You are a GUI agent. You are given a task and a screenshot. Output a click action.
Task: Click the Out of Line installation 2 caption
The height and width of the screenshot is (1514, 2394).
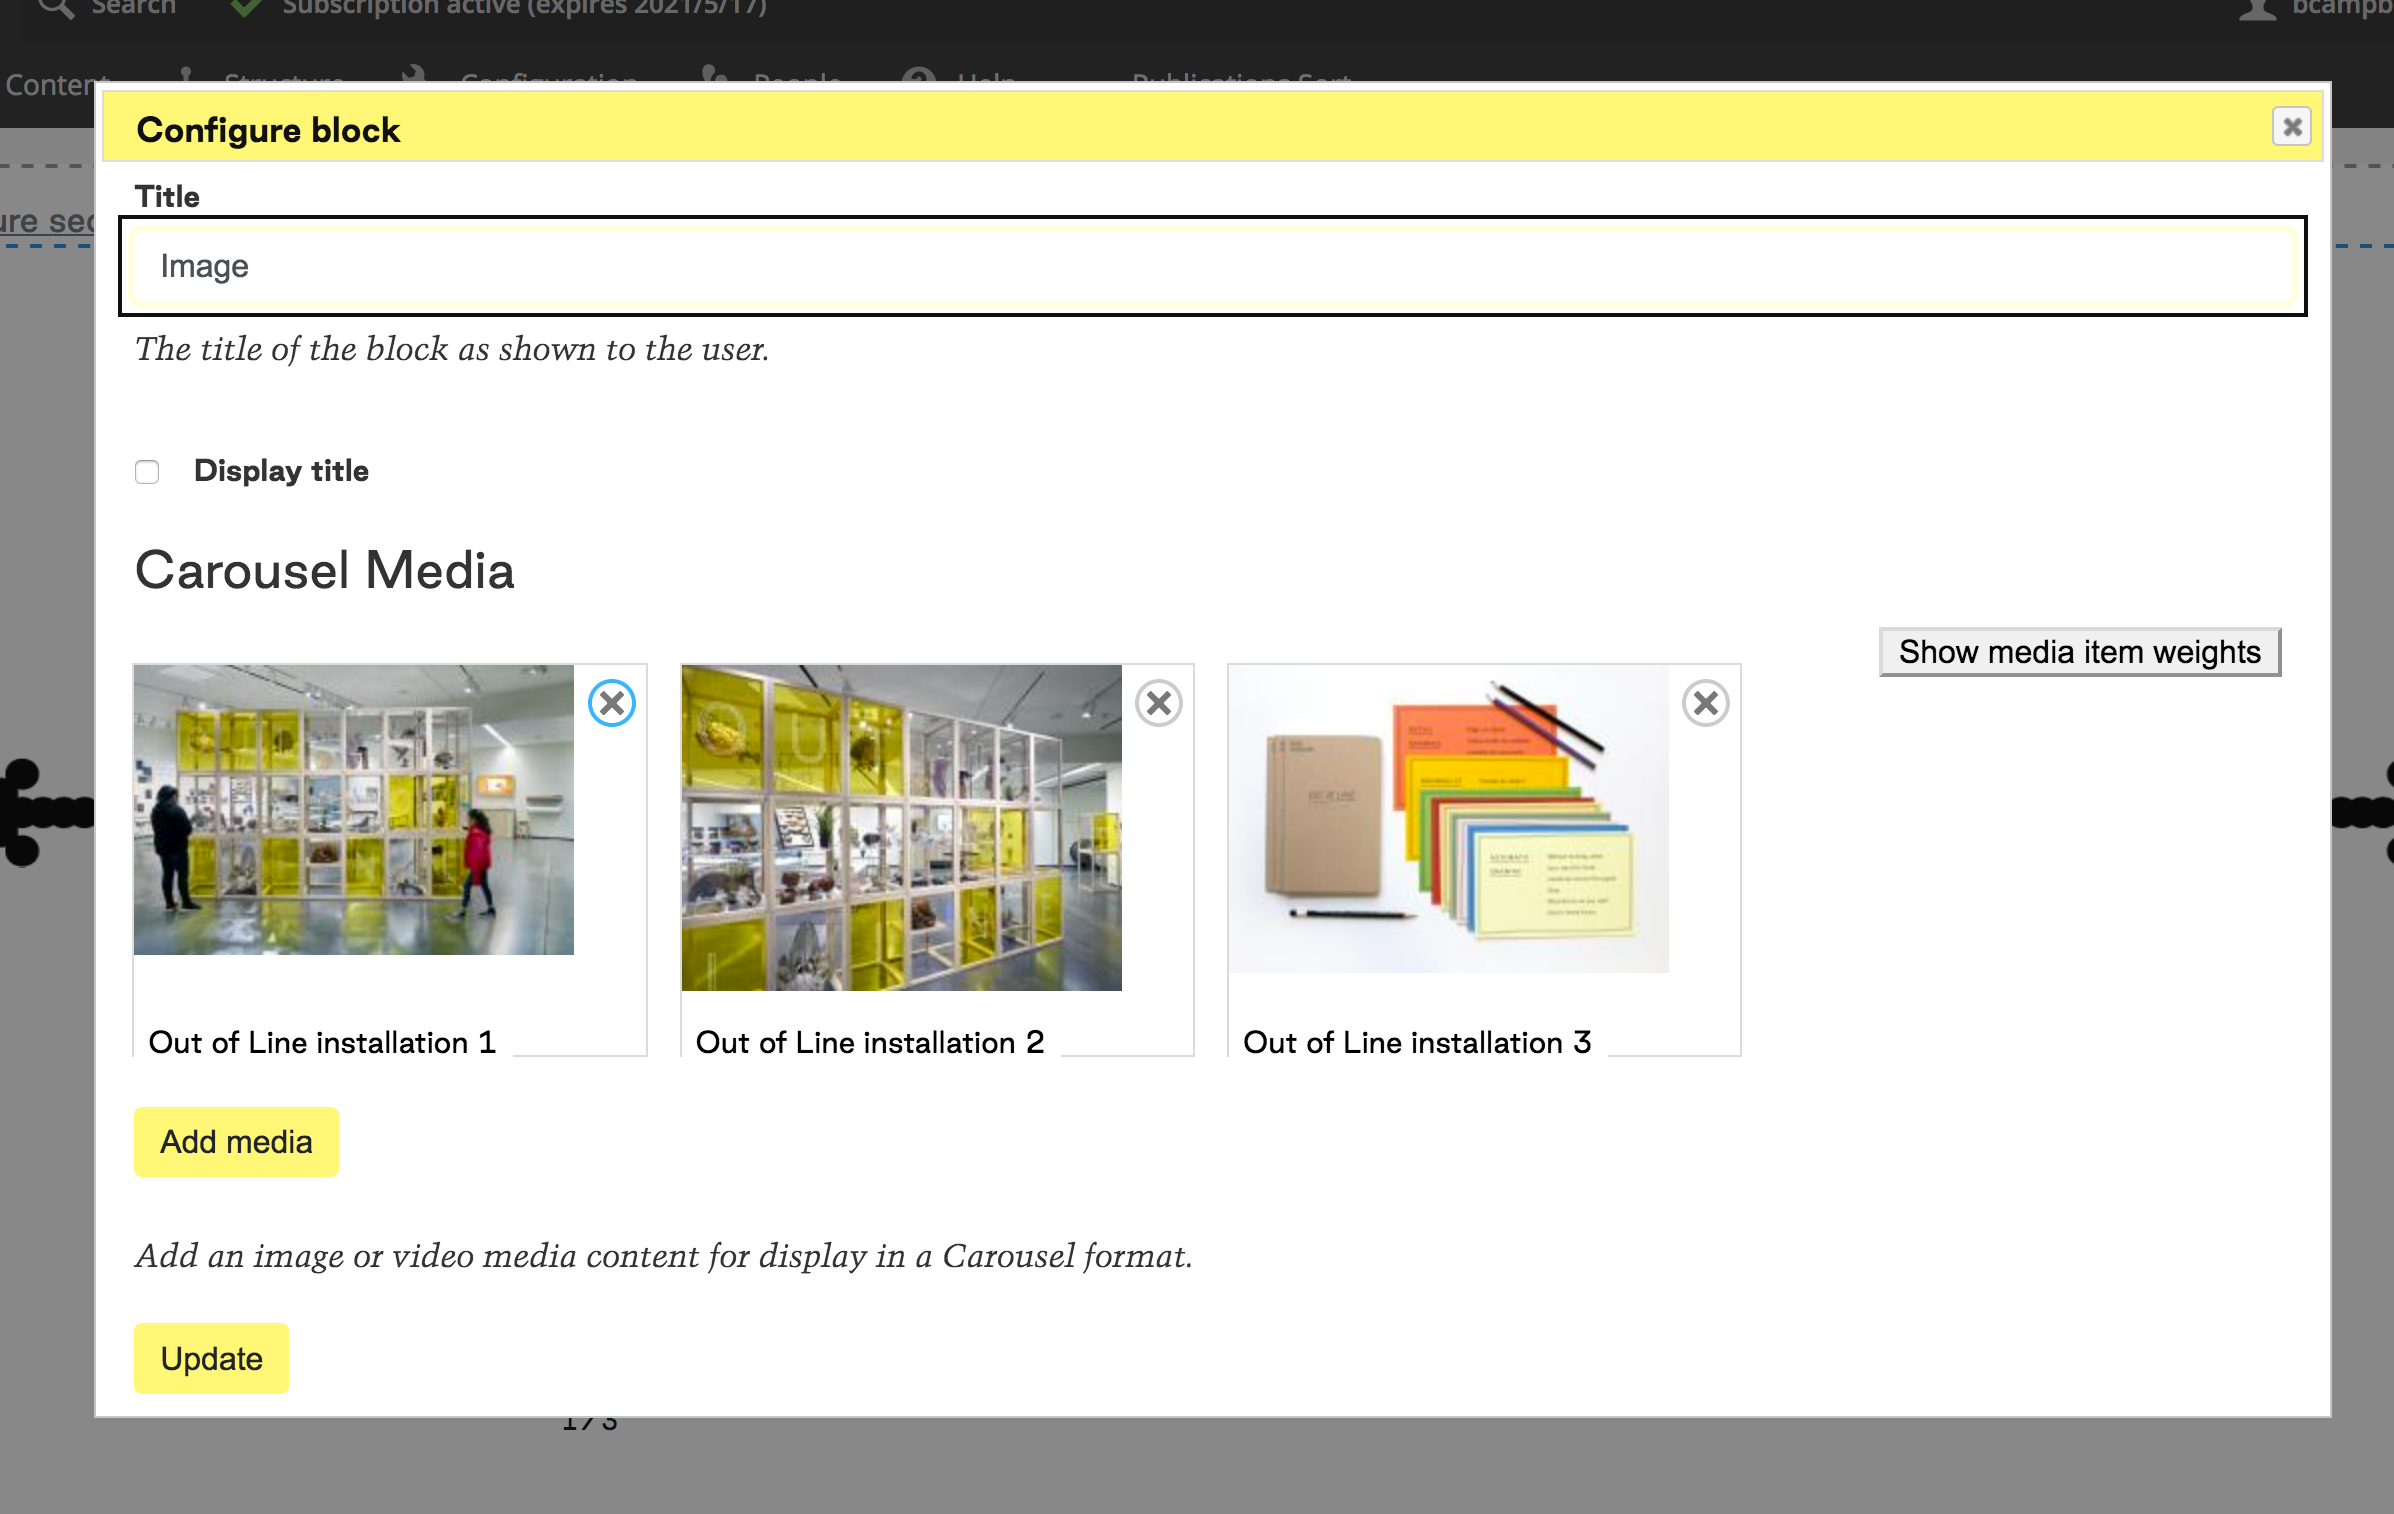869,1042
